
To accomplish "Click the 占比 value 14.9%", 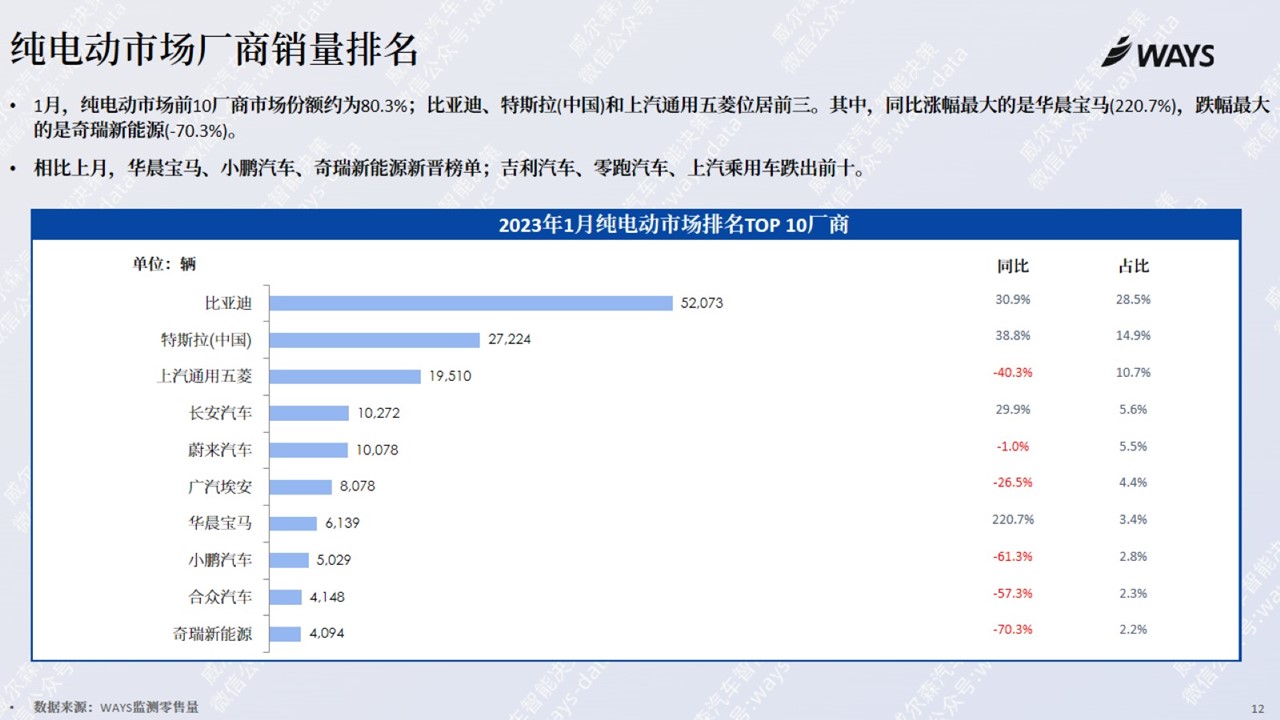I will click(x=1134, y=336).
